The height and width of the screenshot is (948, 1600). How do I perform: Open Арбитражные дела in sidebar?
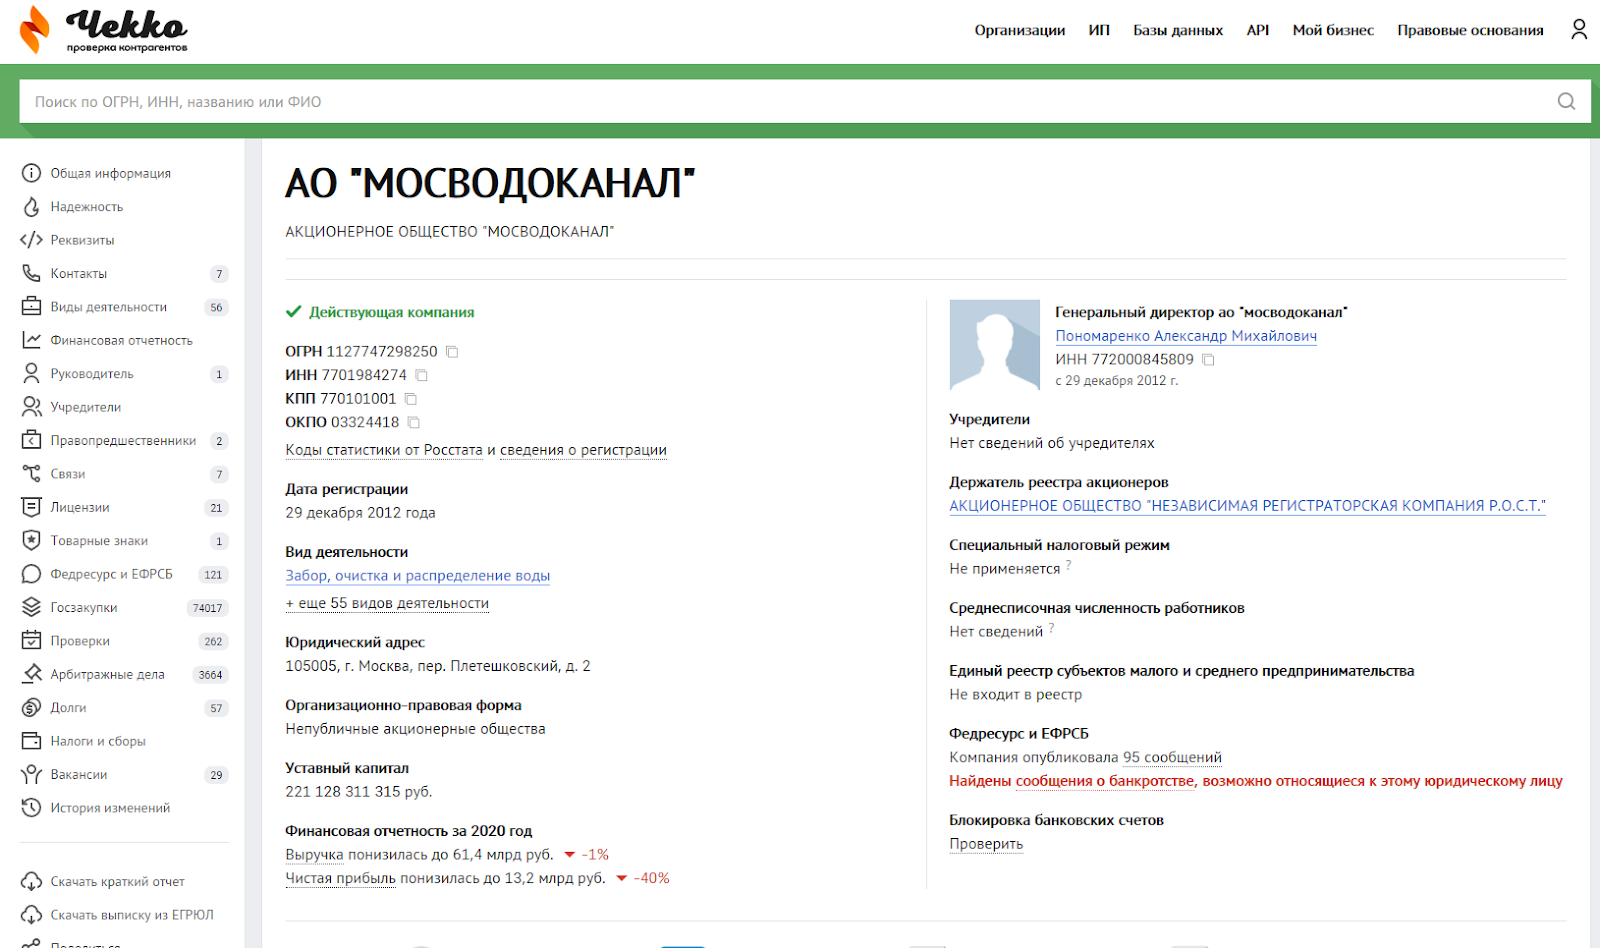(107, 675)
